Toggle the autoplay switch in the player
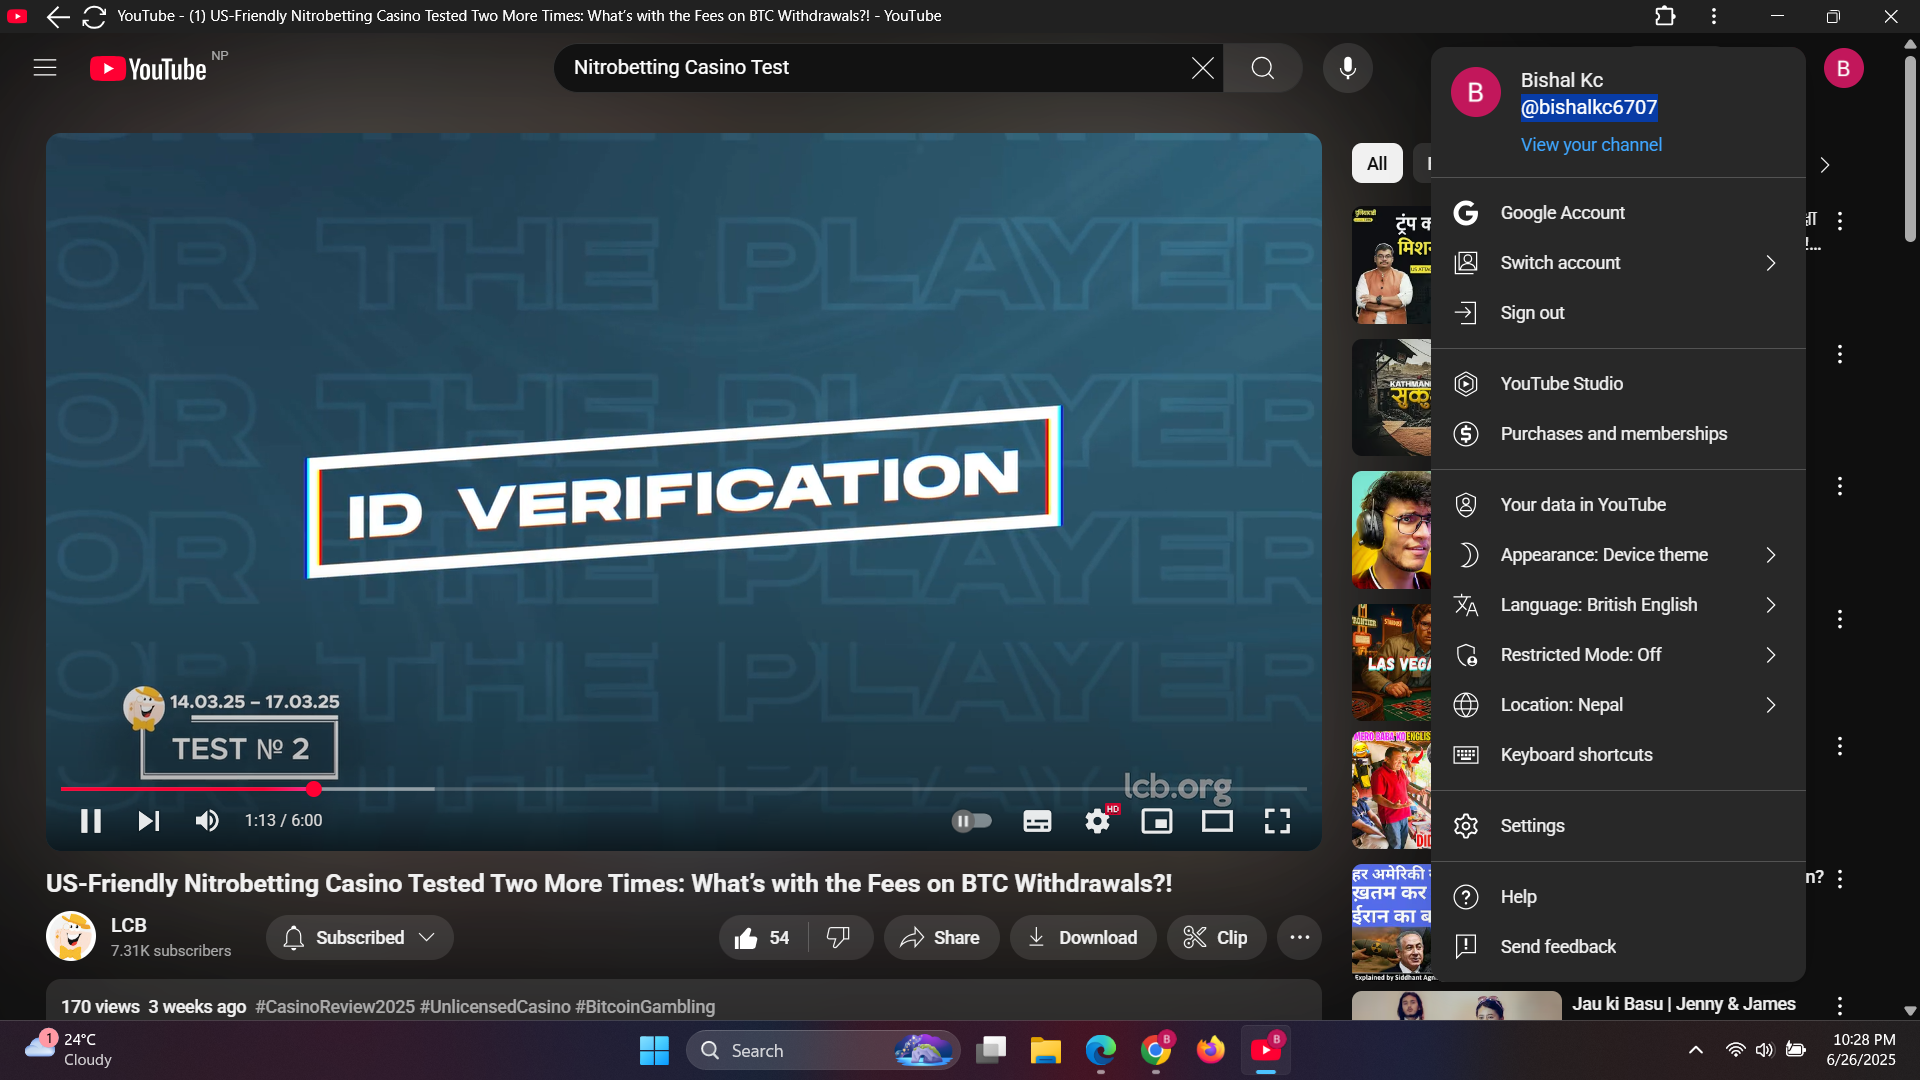This screenshot has height=1080, width=1920. 972,821
